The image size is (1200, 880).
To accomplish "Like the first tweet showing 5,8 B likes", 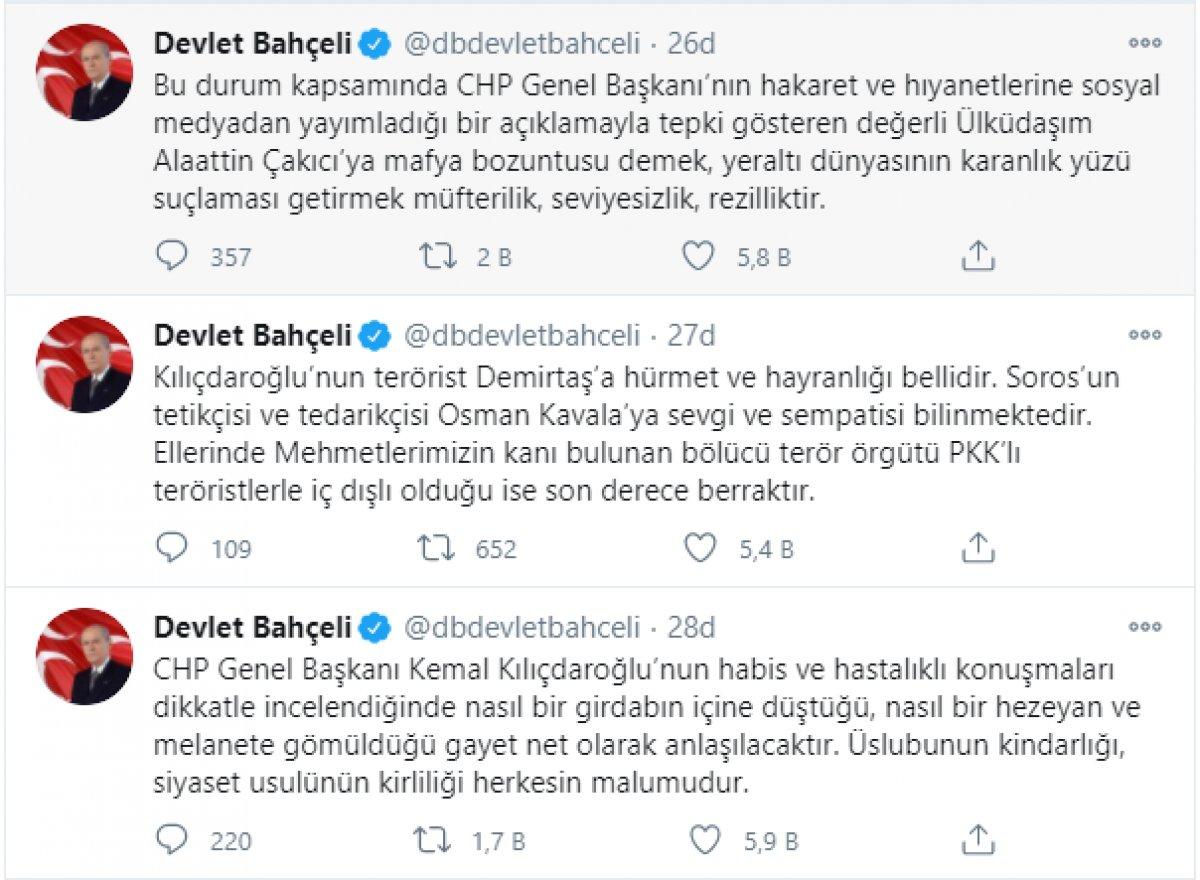I will coord(697,256).
